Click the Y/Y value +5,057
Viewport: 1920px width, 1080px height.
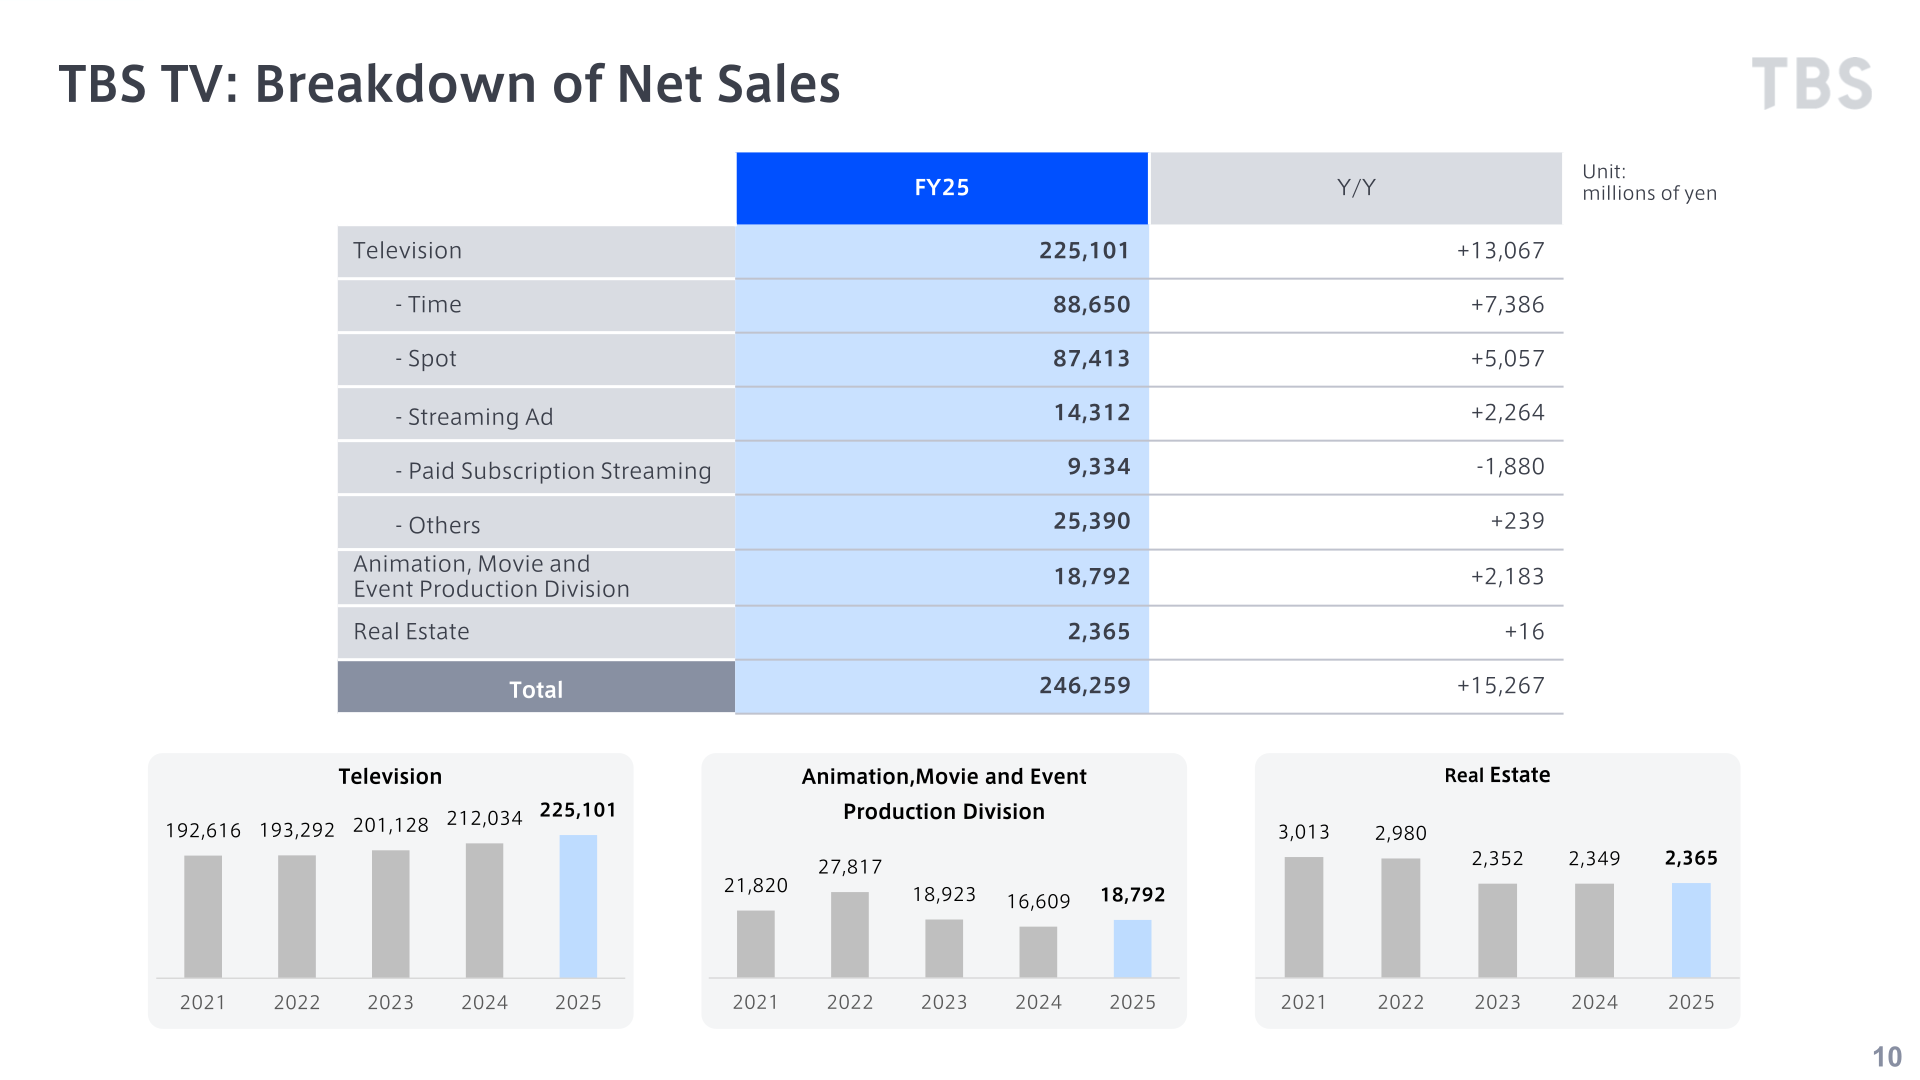point(1507,359)
